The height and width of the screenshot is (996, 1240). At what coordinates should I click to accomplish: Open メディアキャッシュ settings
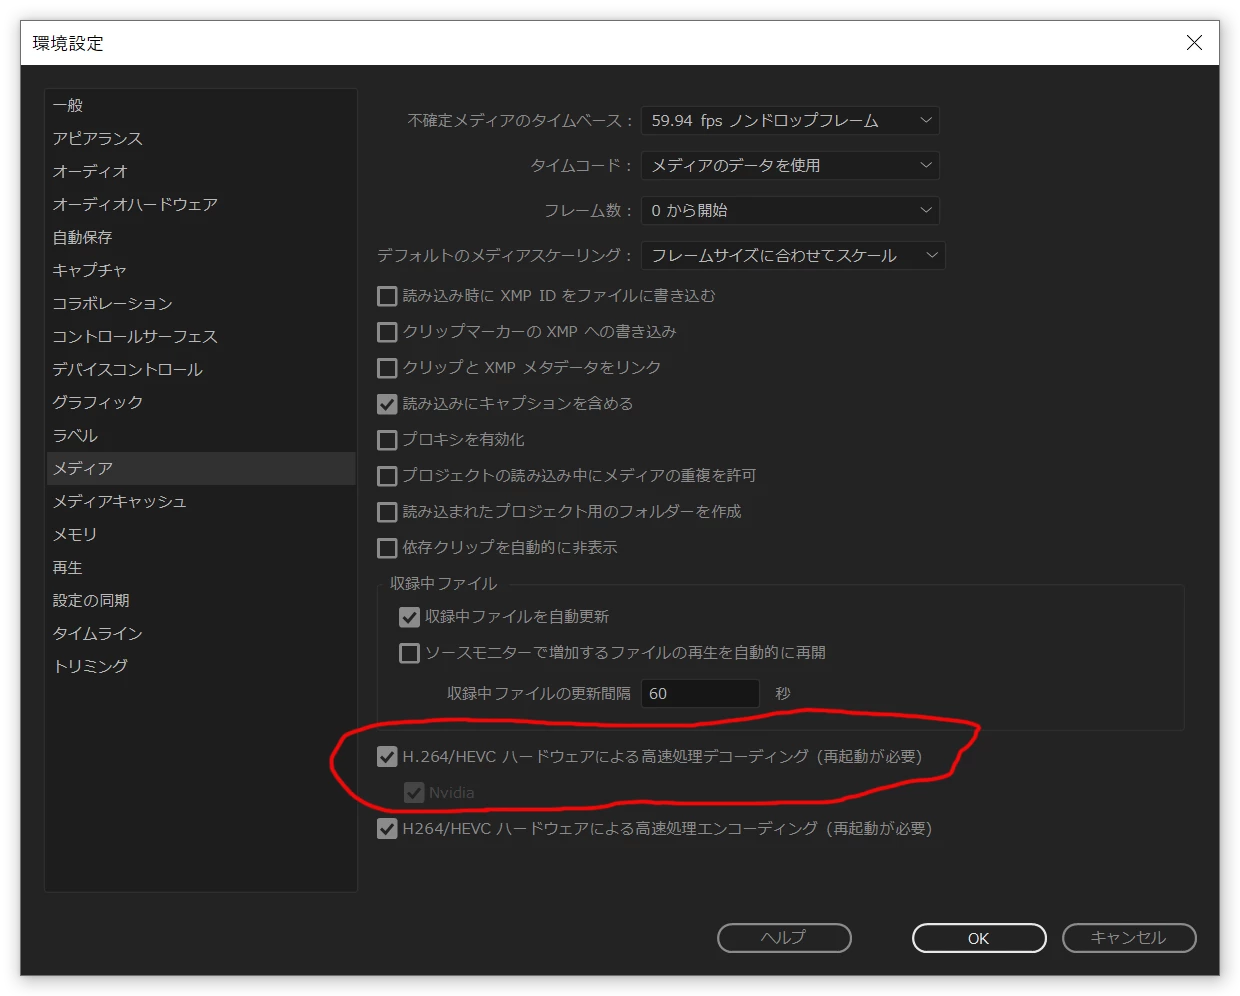point(200,501)
